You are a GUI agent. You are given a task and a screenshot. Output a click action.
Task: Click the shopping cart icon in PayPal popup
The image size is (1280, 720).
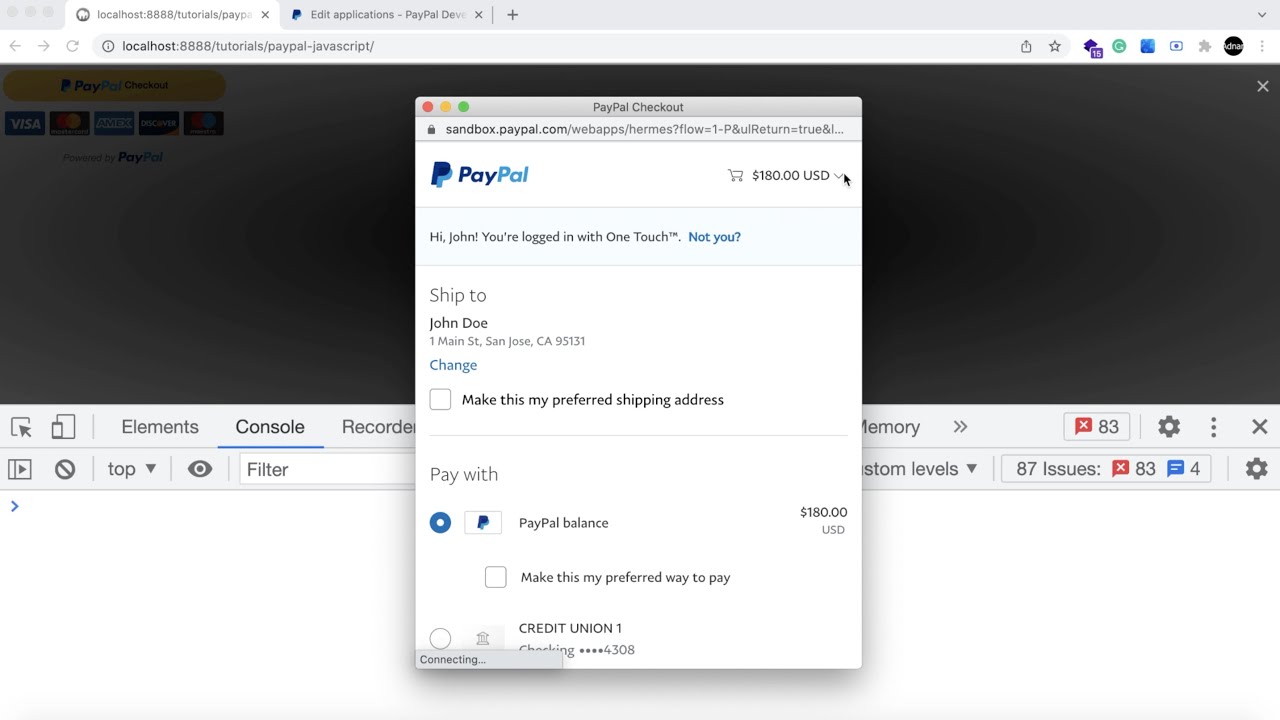735,175
